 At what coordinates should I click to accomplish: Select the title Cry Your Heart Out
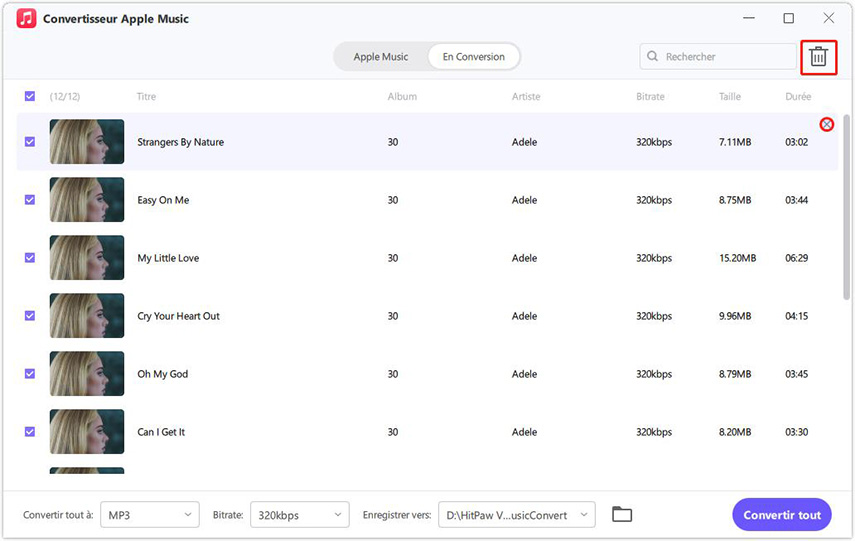(178, 316)
